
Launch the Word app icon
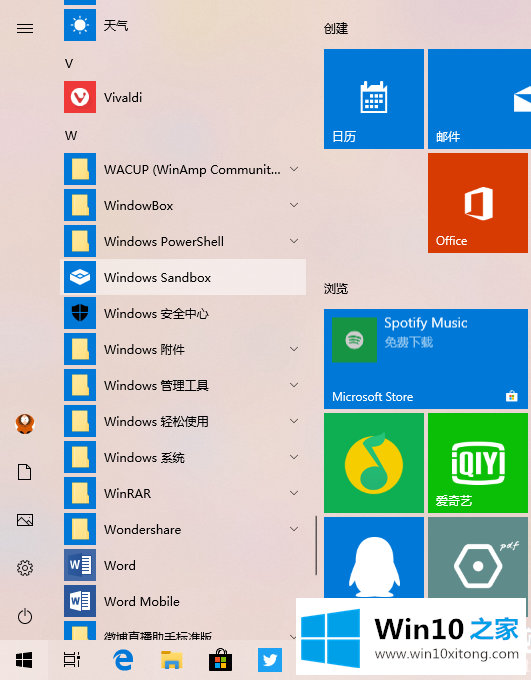pyautogui.click(x=80, y=565)
